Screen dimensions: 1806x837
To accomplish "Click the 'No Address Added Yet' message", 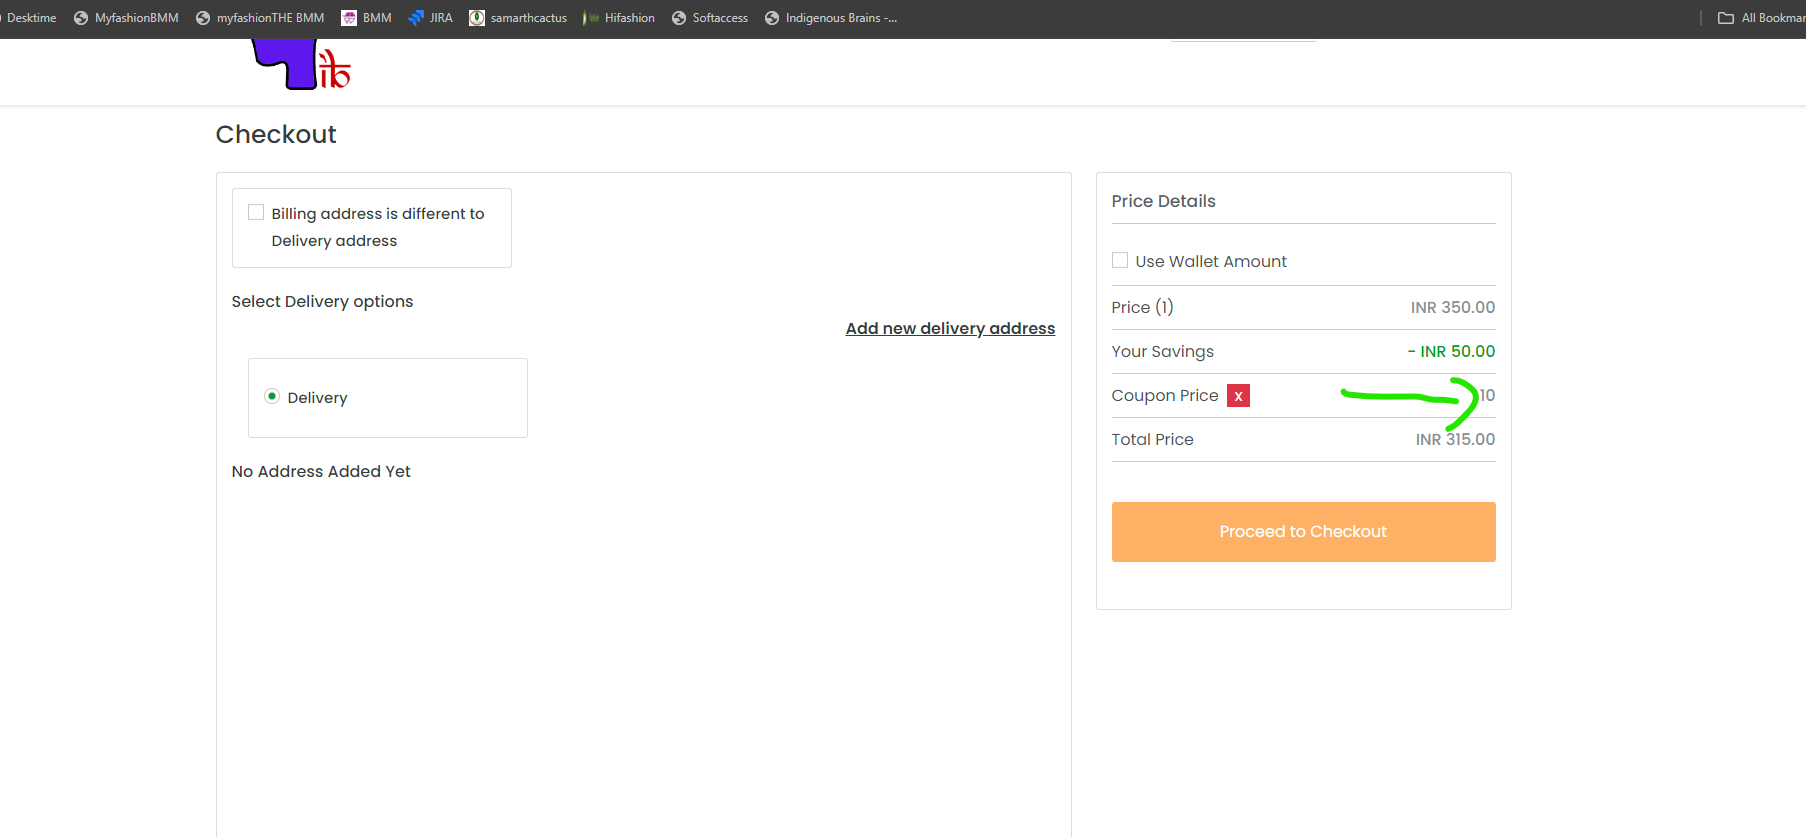I will coord(321,471).
